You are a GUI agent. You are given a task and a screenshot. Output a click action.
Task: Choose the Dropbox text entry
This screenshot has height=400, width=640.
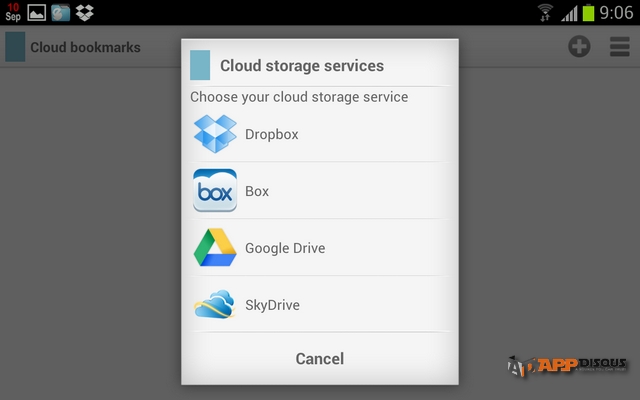272,134
